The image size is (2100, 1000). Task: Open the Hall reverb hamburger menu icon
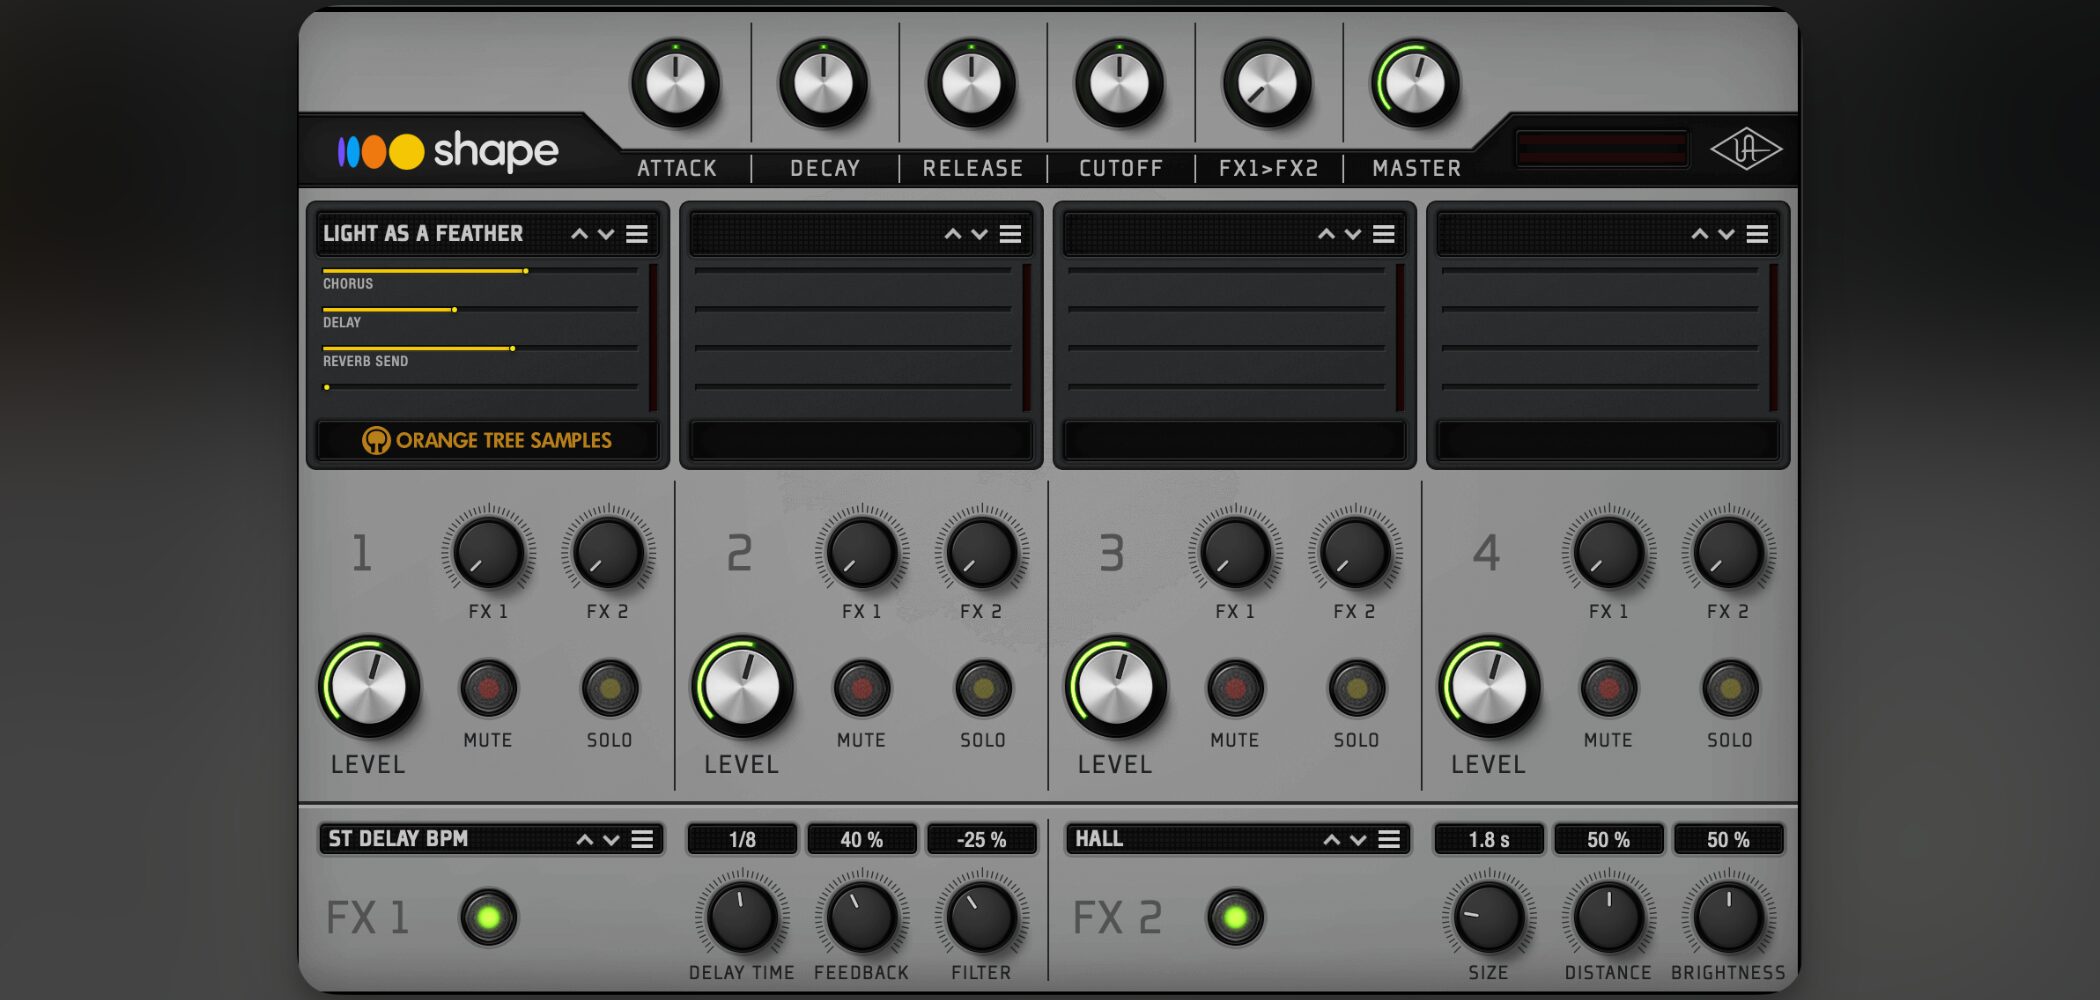click(1389, 839)
